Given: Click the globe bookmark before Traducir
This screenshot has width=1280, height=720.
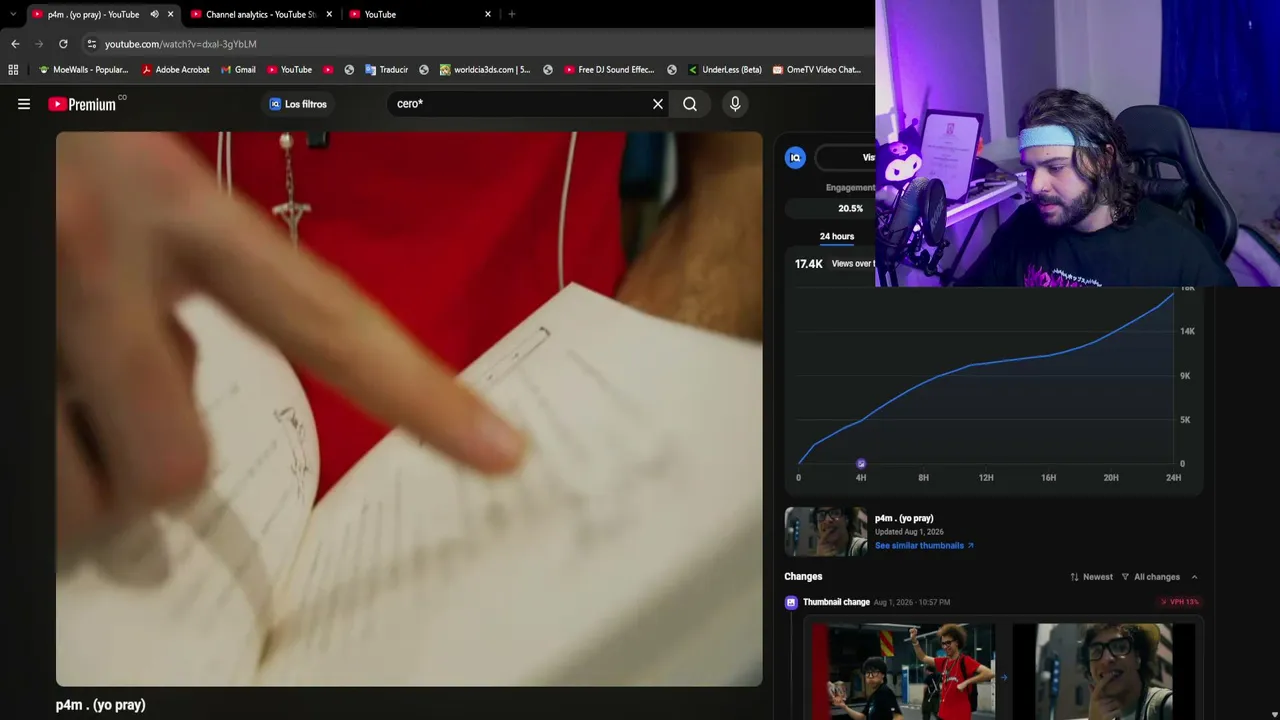Looking at the screenshot, I should click(349, 70).
